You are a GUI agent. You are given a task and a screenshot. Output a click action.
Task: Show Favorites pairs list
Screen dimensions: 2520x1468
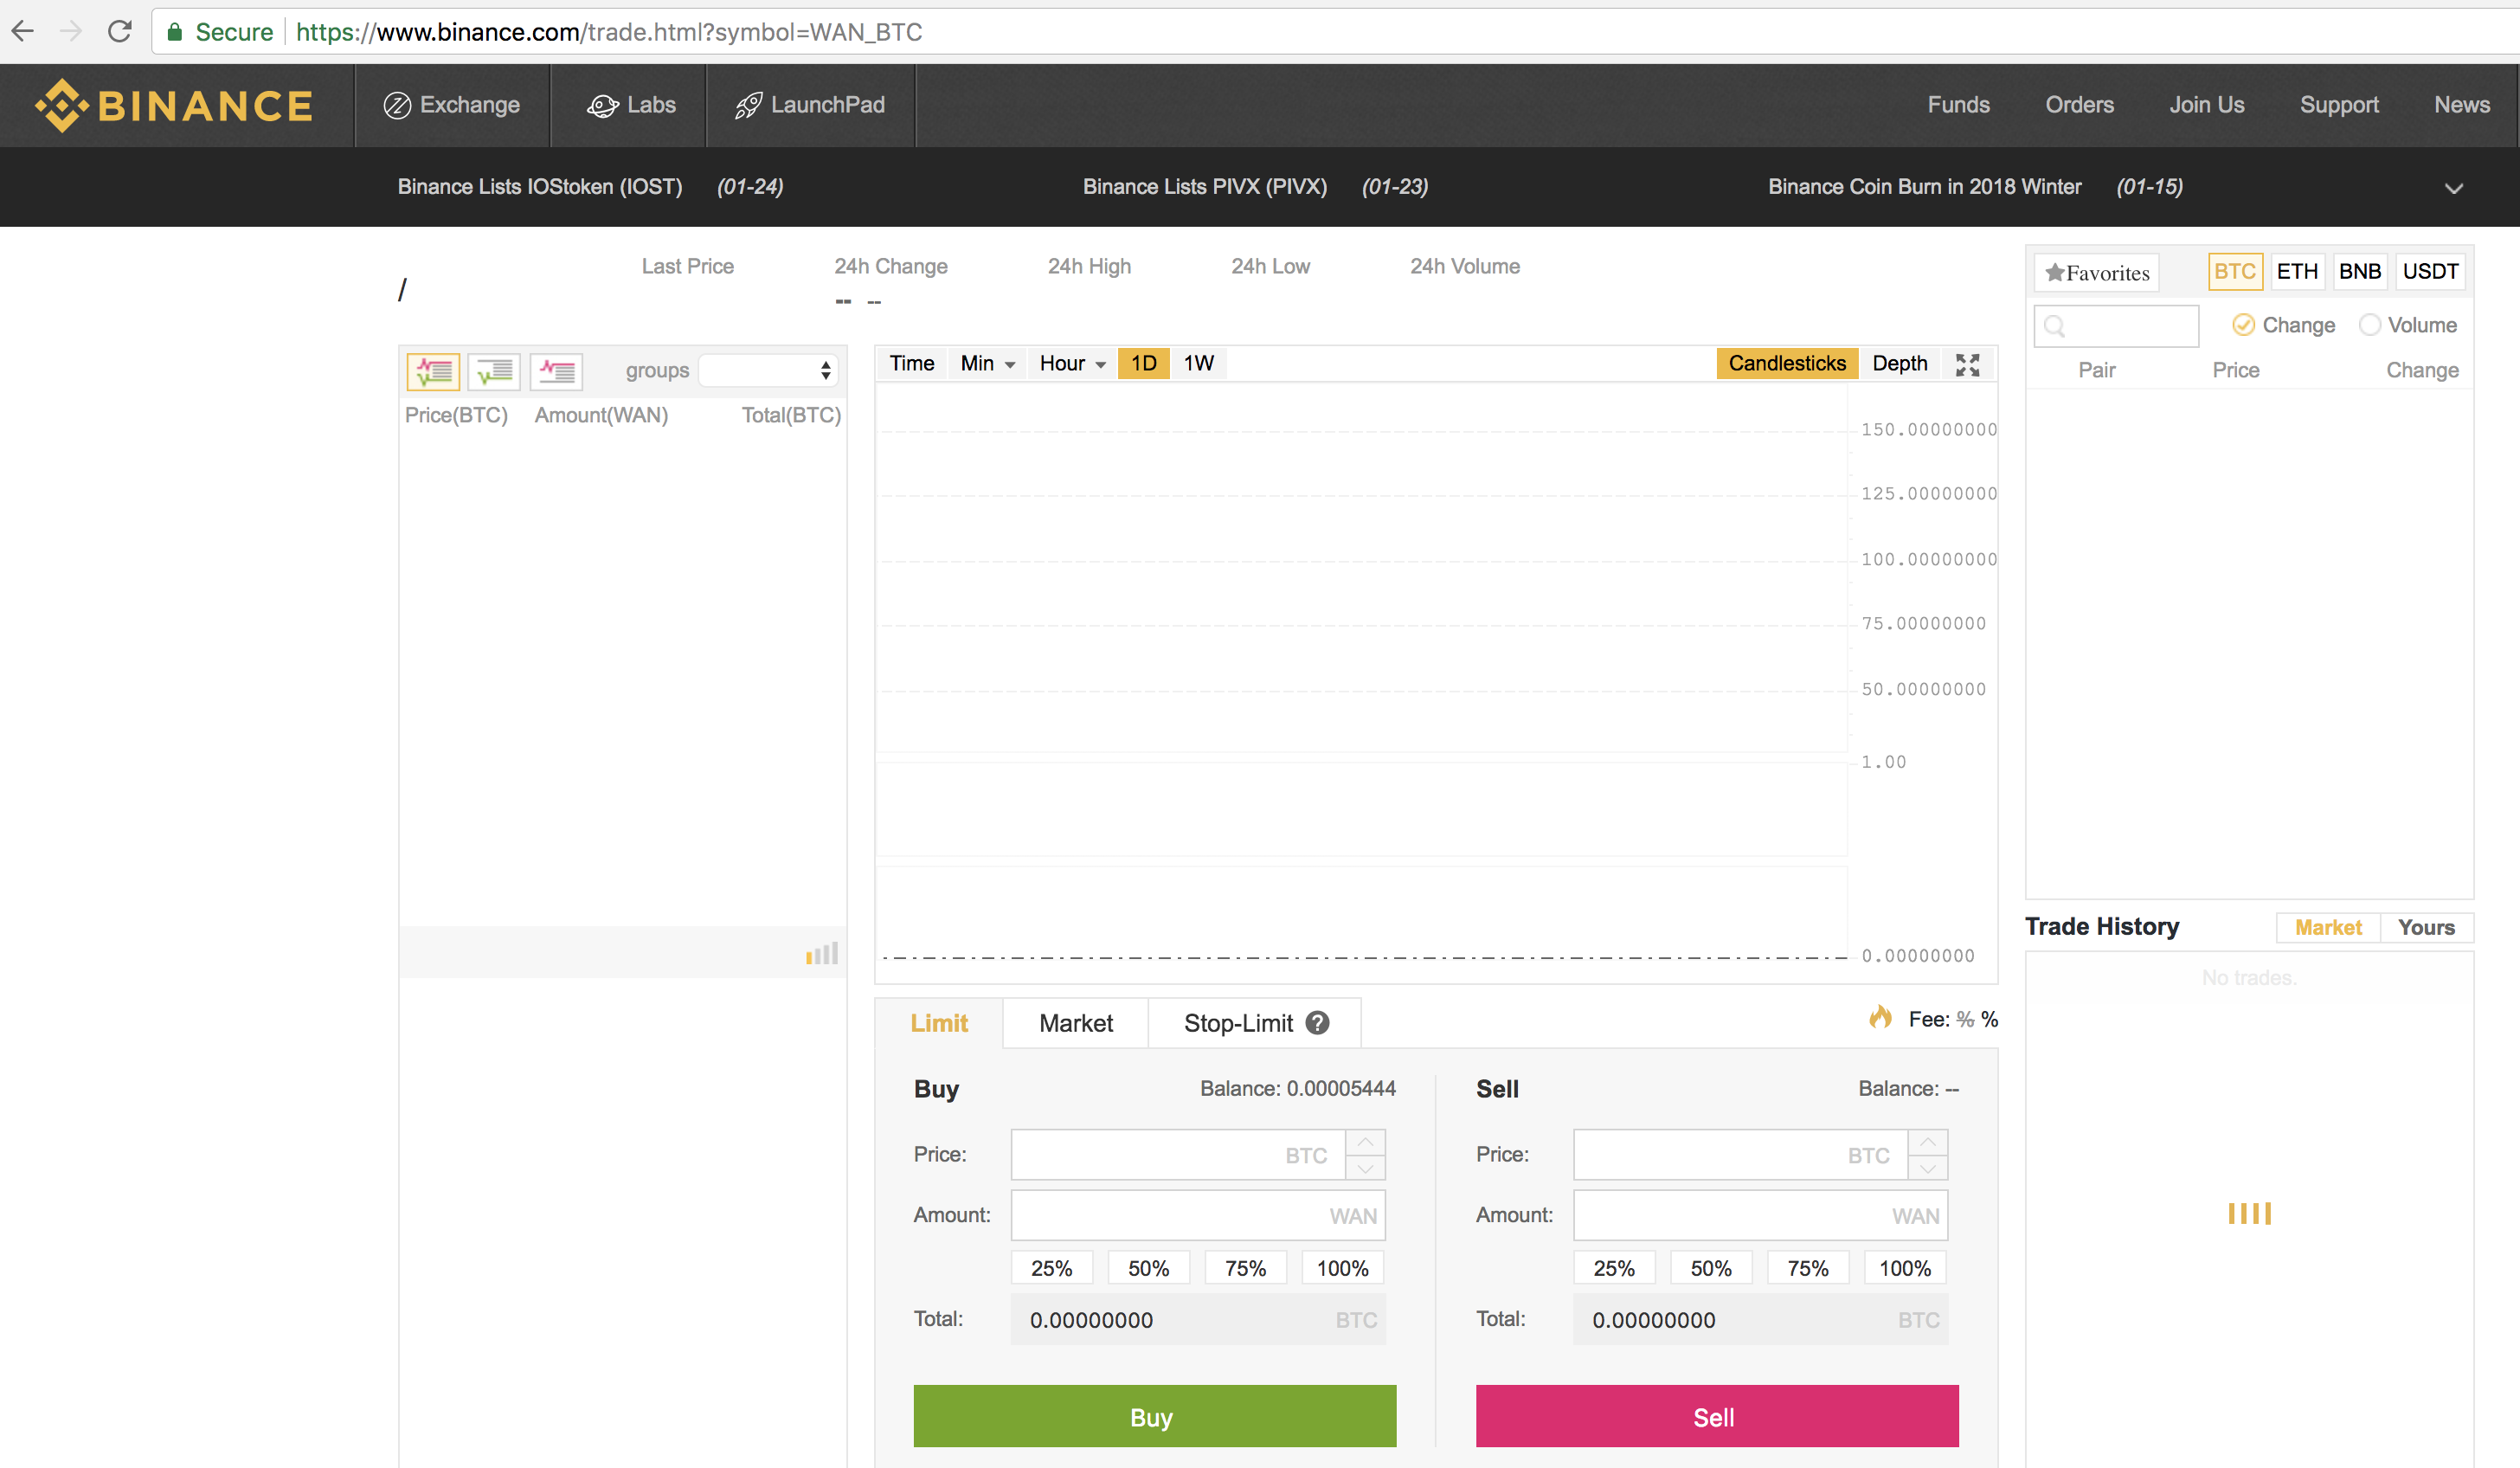tap(2097, 272)
